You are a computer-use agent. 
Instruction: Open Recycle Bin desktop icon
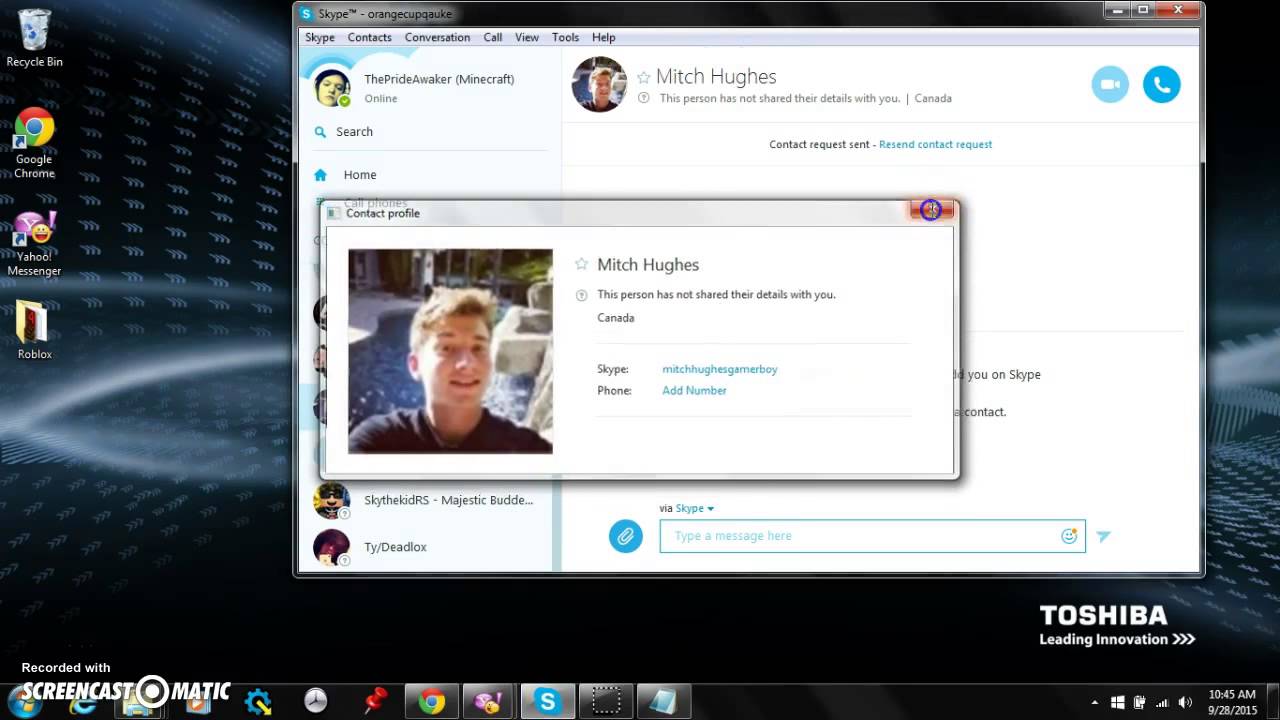pyautogui.click(x=34, y=38)
